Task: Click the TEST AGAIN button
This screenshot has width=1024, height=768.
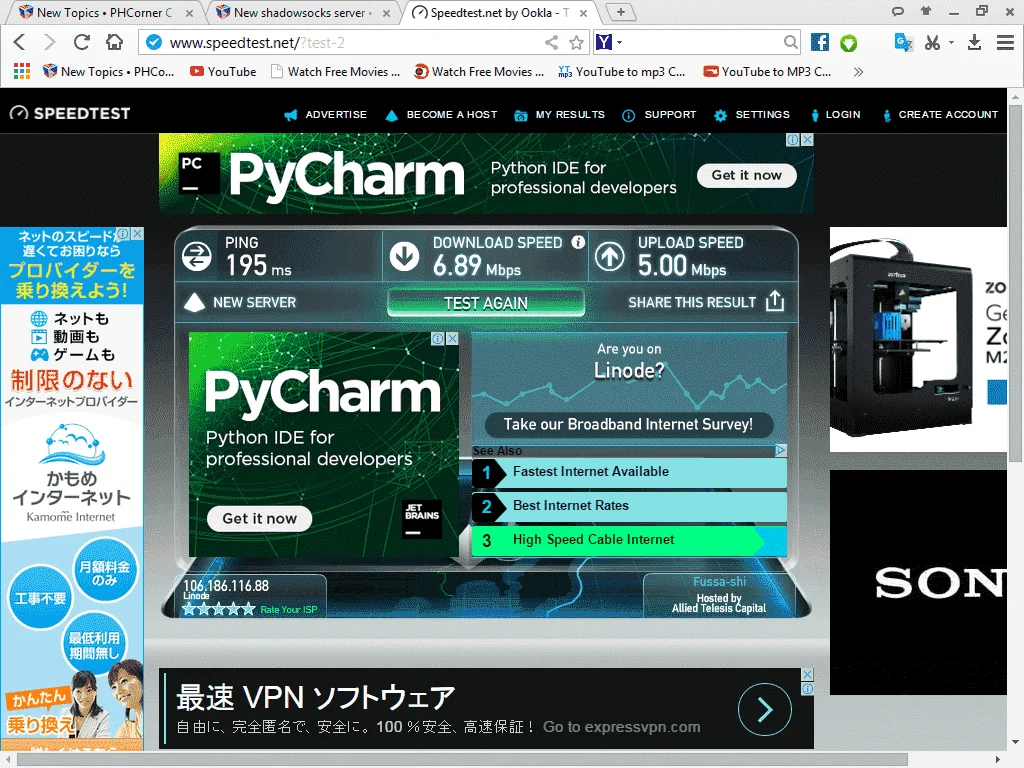Action: coord(485,303)
